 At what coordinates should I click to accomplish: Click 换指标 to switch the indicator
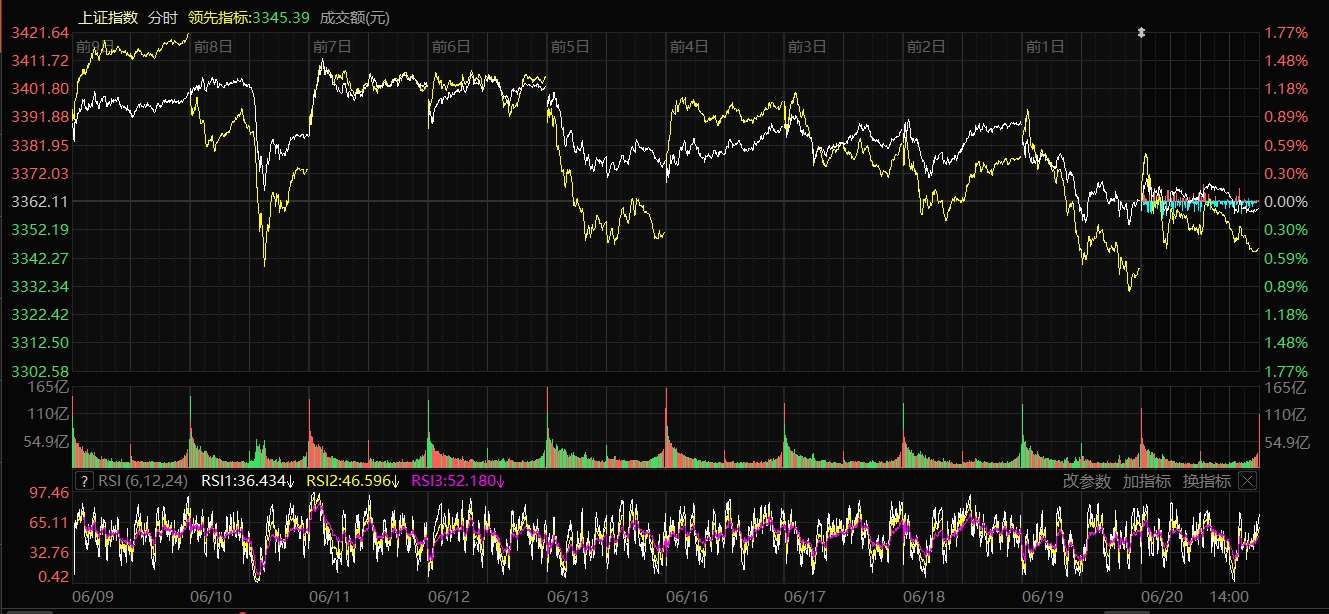pos(1206,481)
